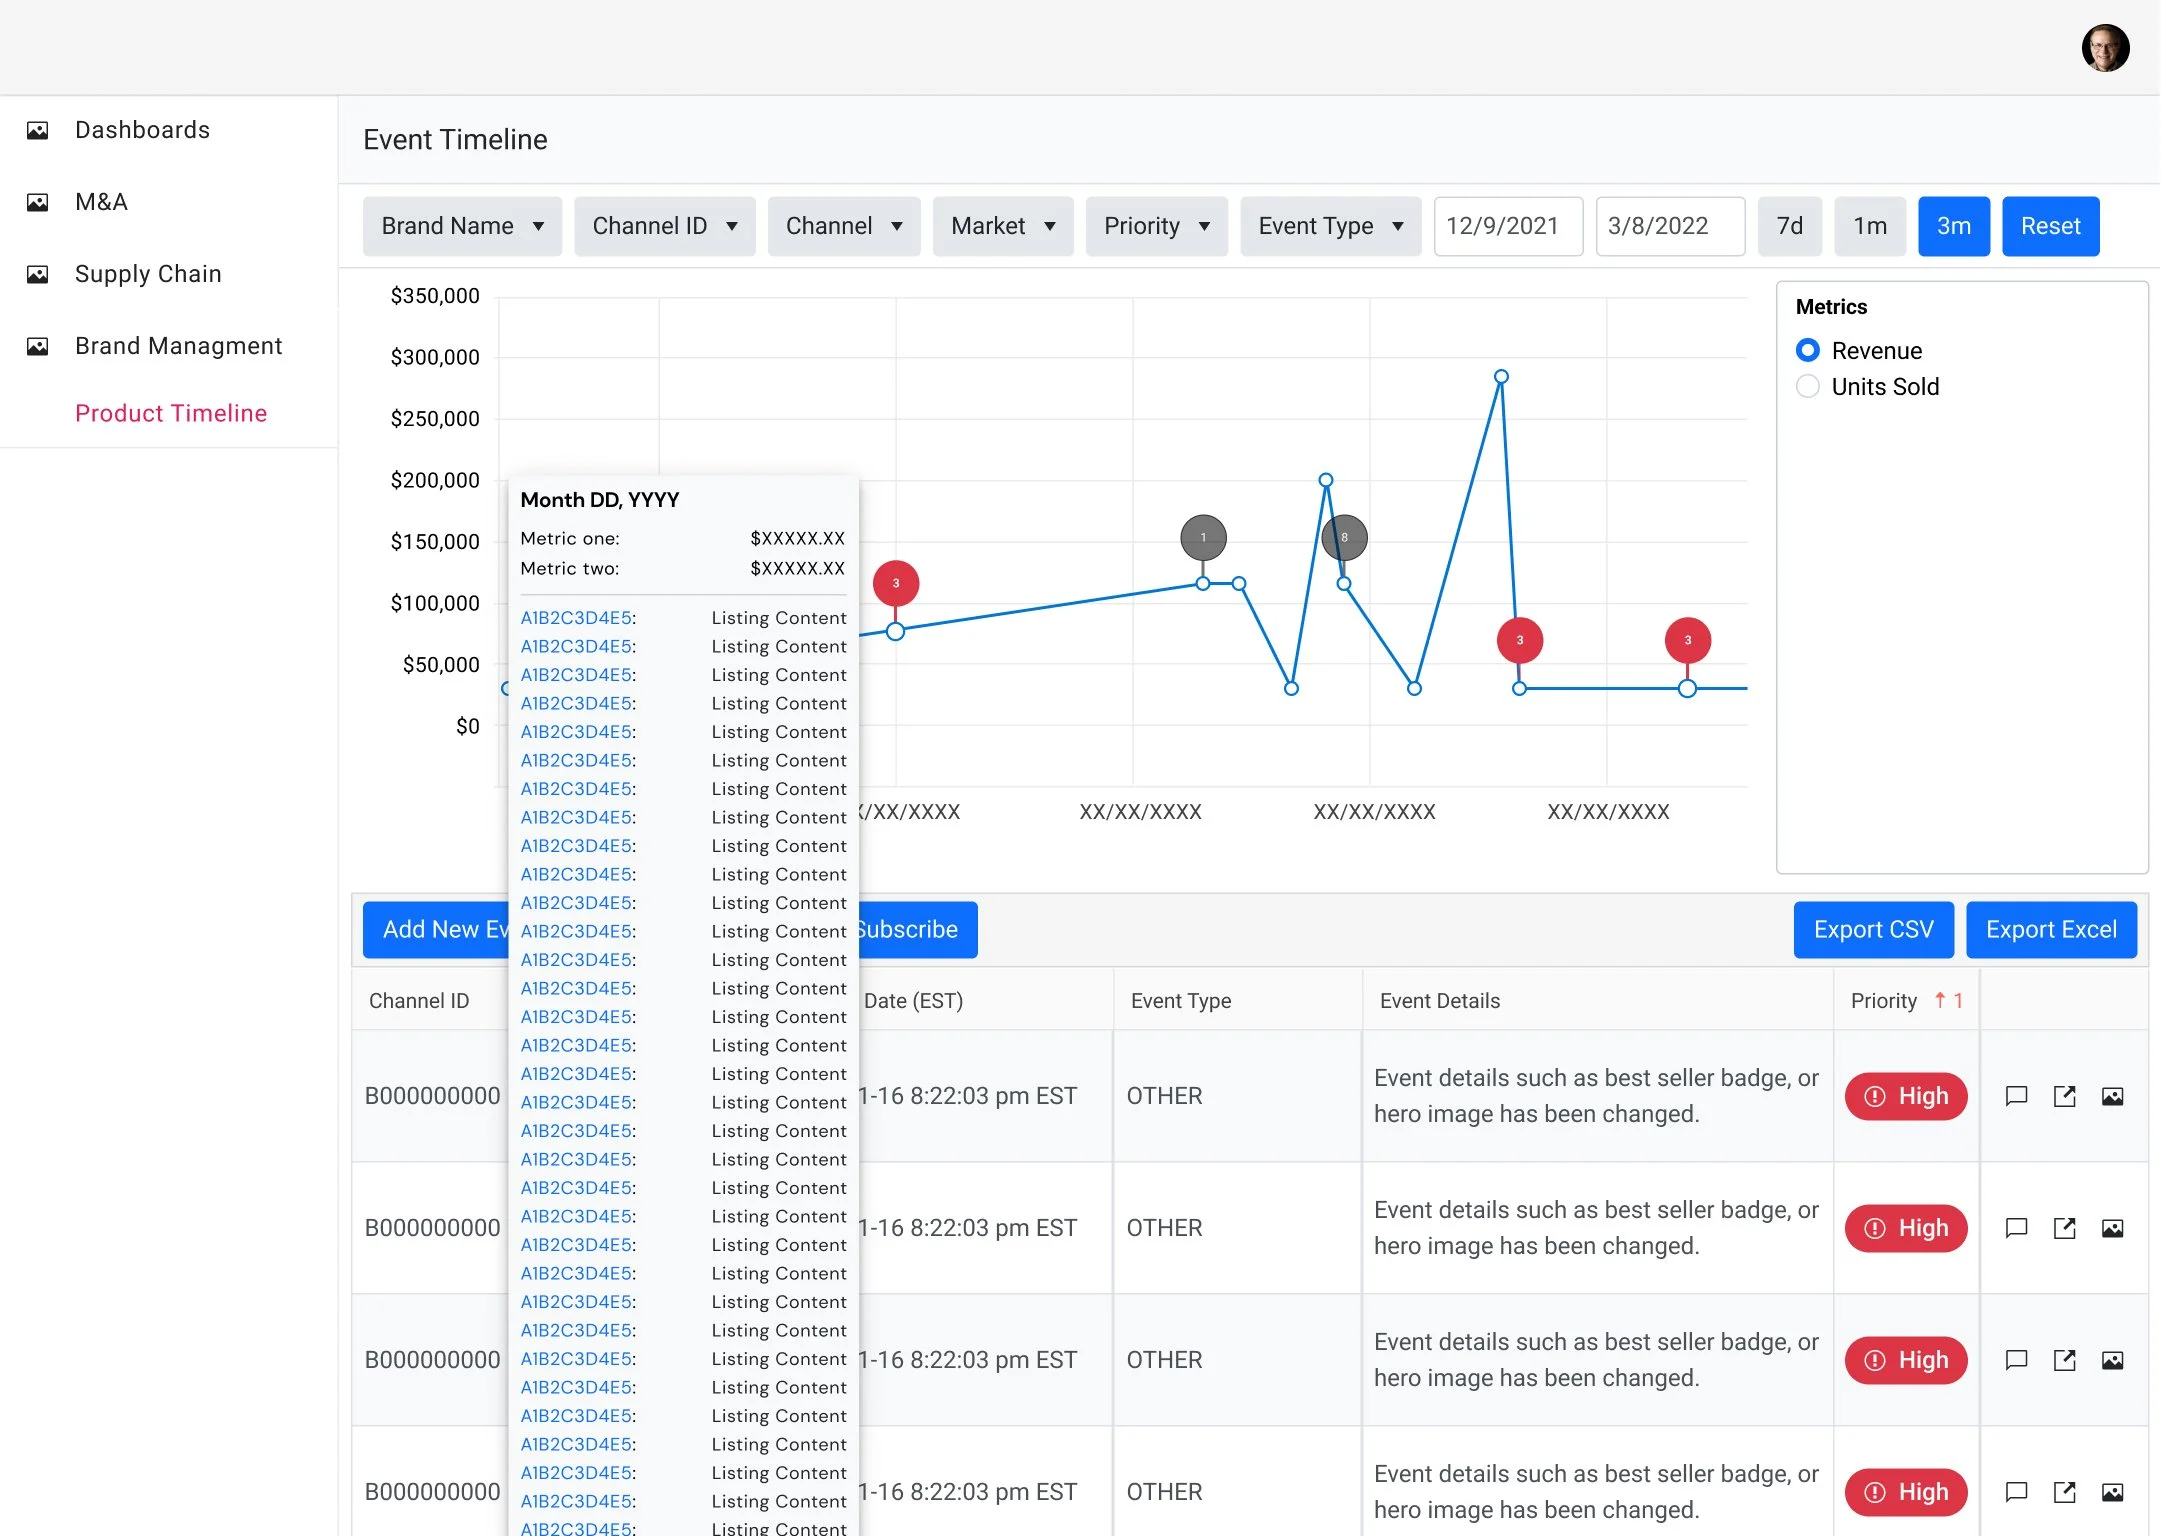Open the Brand Name dropdown filter
This screenshot has height=1536, width=2161.
click(462, 226)
